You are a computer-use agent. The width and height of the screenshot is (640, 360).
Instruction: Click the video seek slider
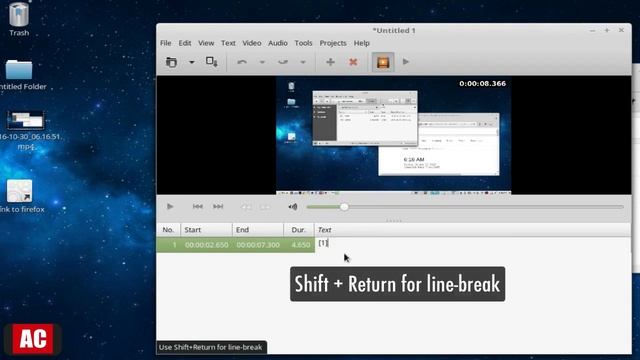[465, 207]
